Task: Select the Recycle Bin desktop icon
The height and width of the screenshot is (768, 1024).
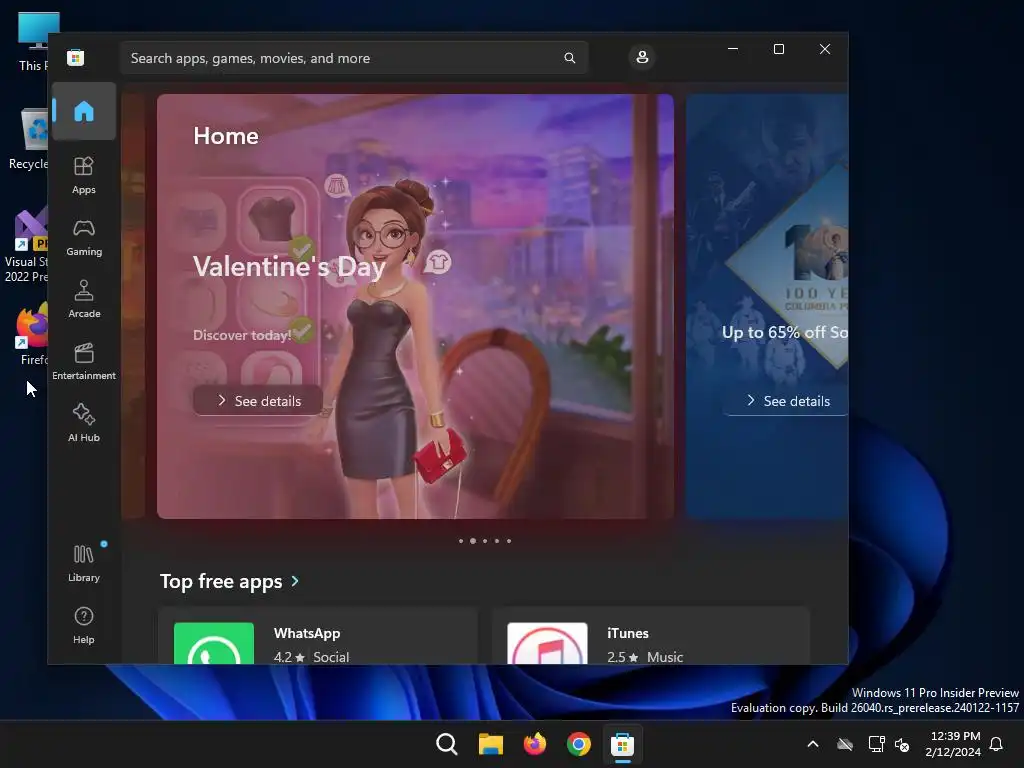Action: click(x=27, y=138)
